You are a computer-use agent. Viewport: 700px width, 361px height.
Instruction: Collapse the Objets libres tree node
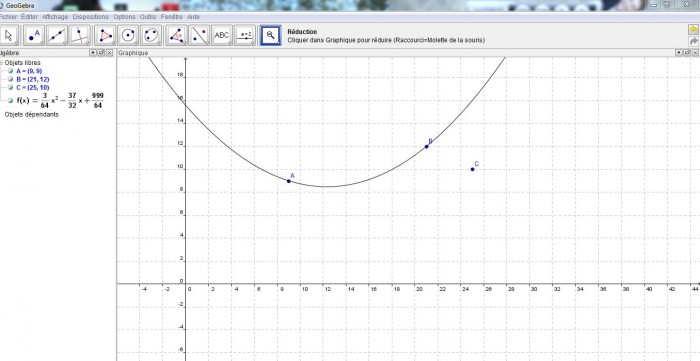tap(1, 63)
